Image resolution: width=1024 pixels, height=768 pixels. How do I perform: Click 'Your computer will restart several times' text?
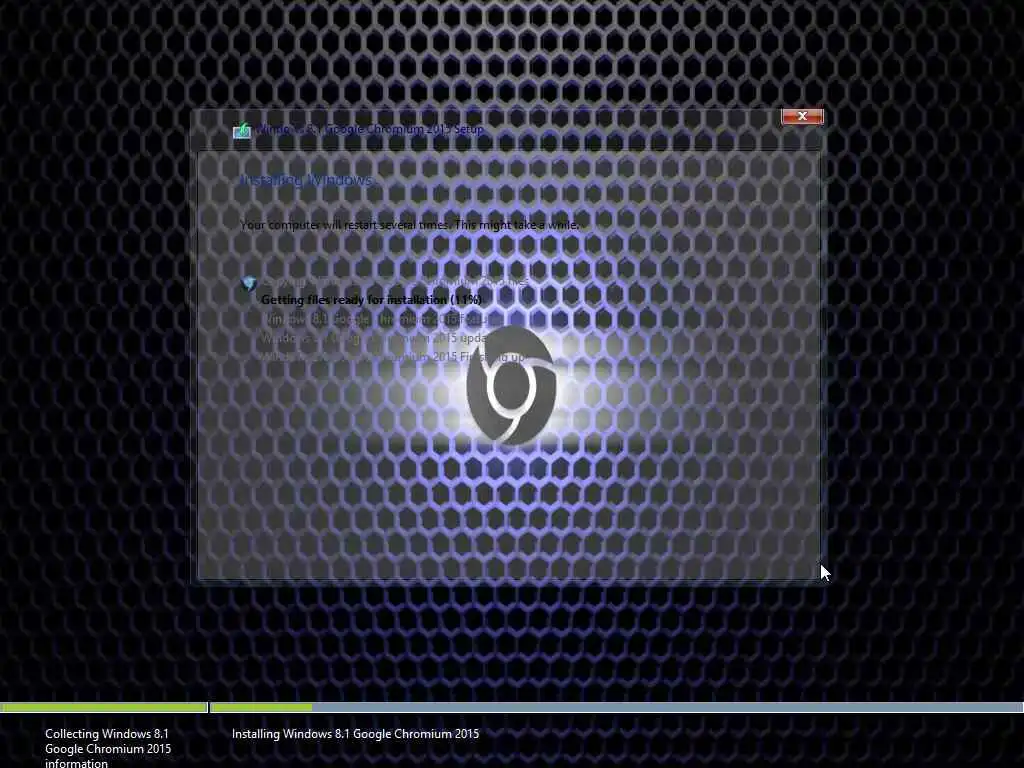click(x=409, y=225)
